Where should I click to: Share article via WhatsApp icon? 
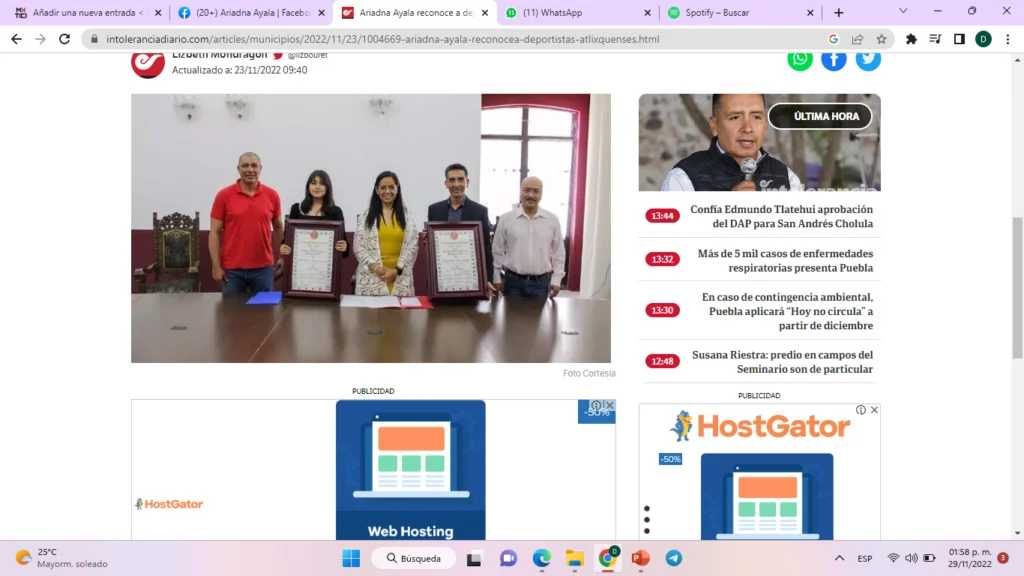pos(799,59)
